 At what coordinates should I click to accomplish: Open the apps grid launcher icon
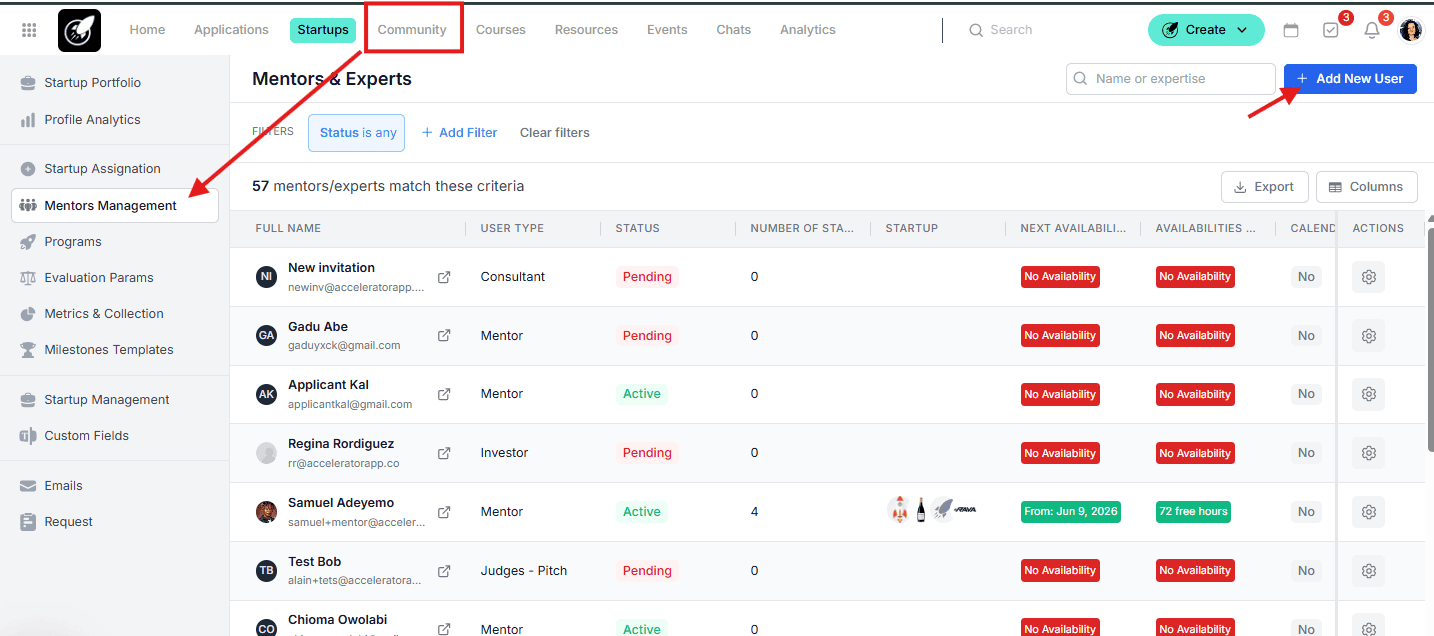pyautogui.click(x=29, y=30)
